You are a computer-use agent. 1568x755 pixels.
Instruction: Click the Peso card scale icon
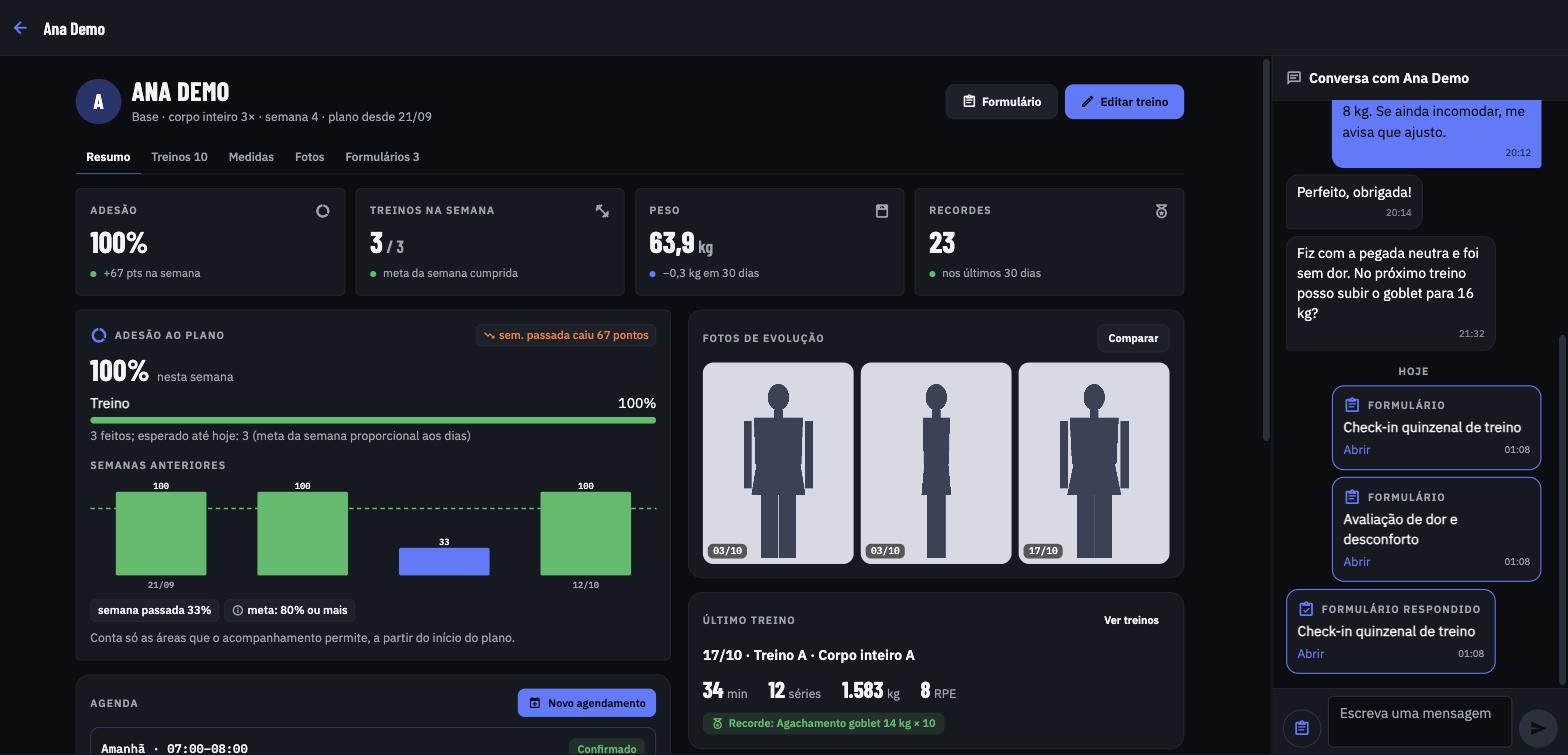tap(882, 211)
